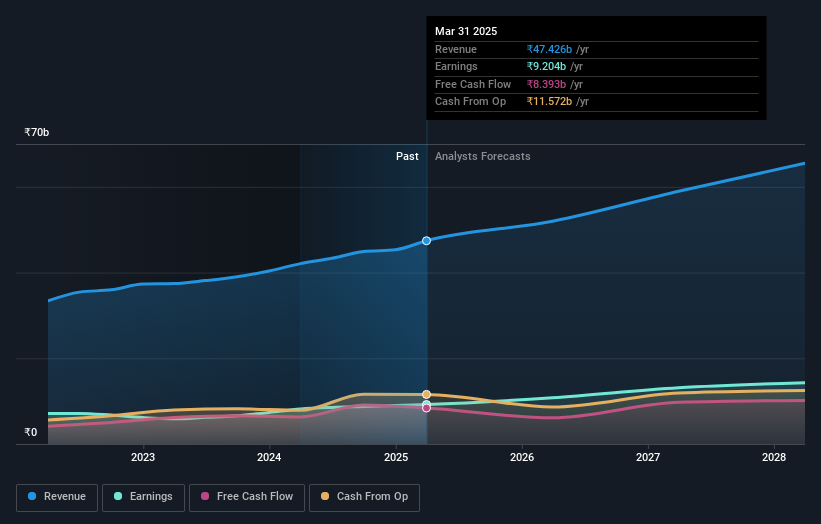This screenshot has height=524, width=821.
Task: Click the Earnings row label in tooltip
Action: (x=456, y=66)
